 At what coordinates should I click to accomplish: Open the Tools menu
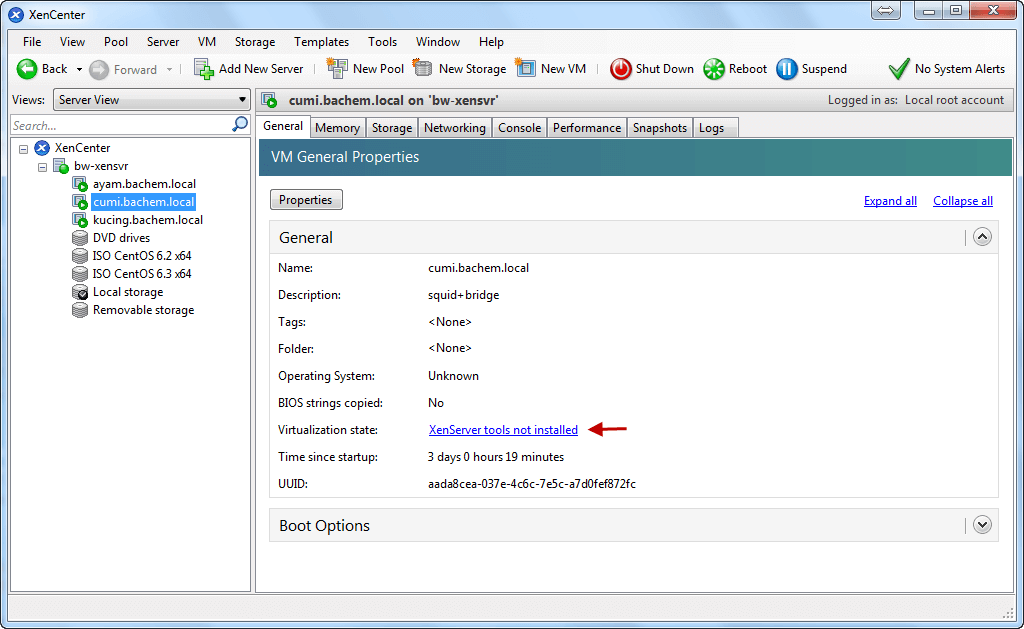click(382, 42)
